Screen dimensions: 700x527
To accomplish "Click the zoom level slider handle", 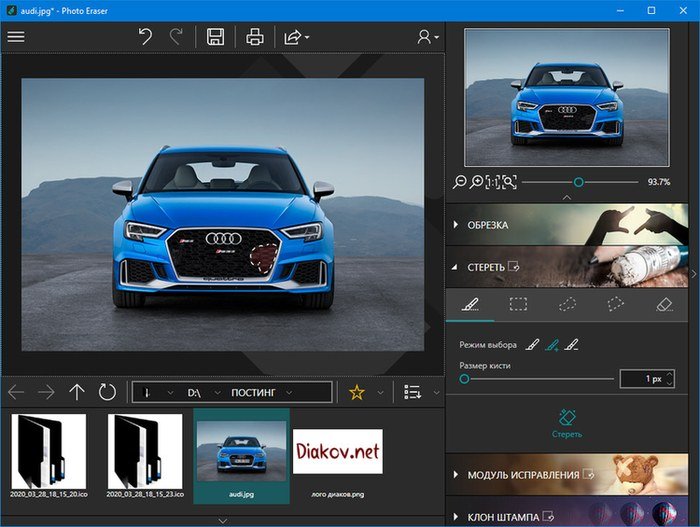I will pos(578,182).
